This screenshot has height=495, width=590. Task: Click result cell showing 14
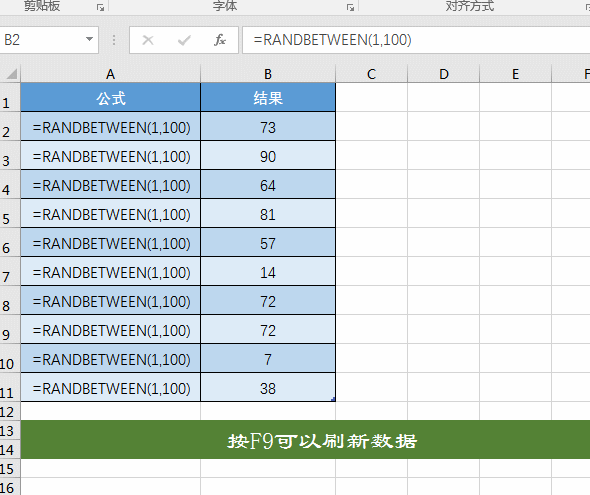[268, 272]
